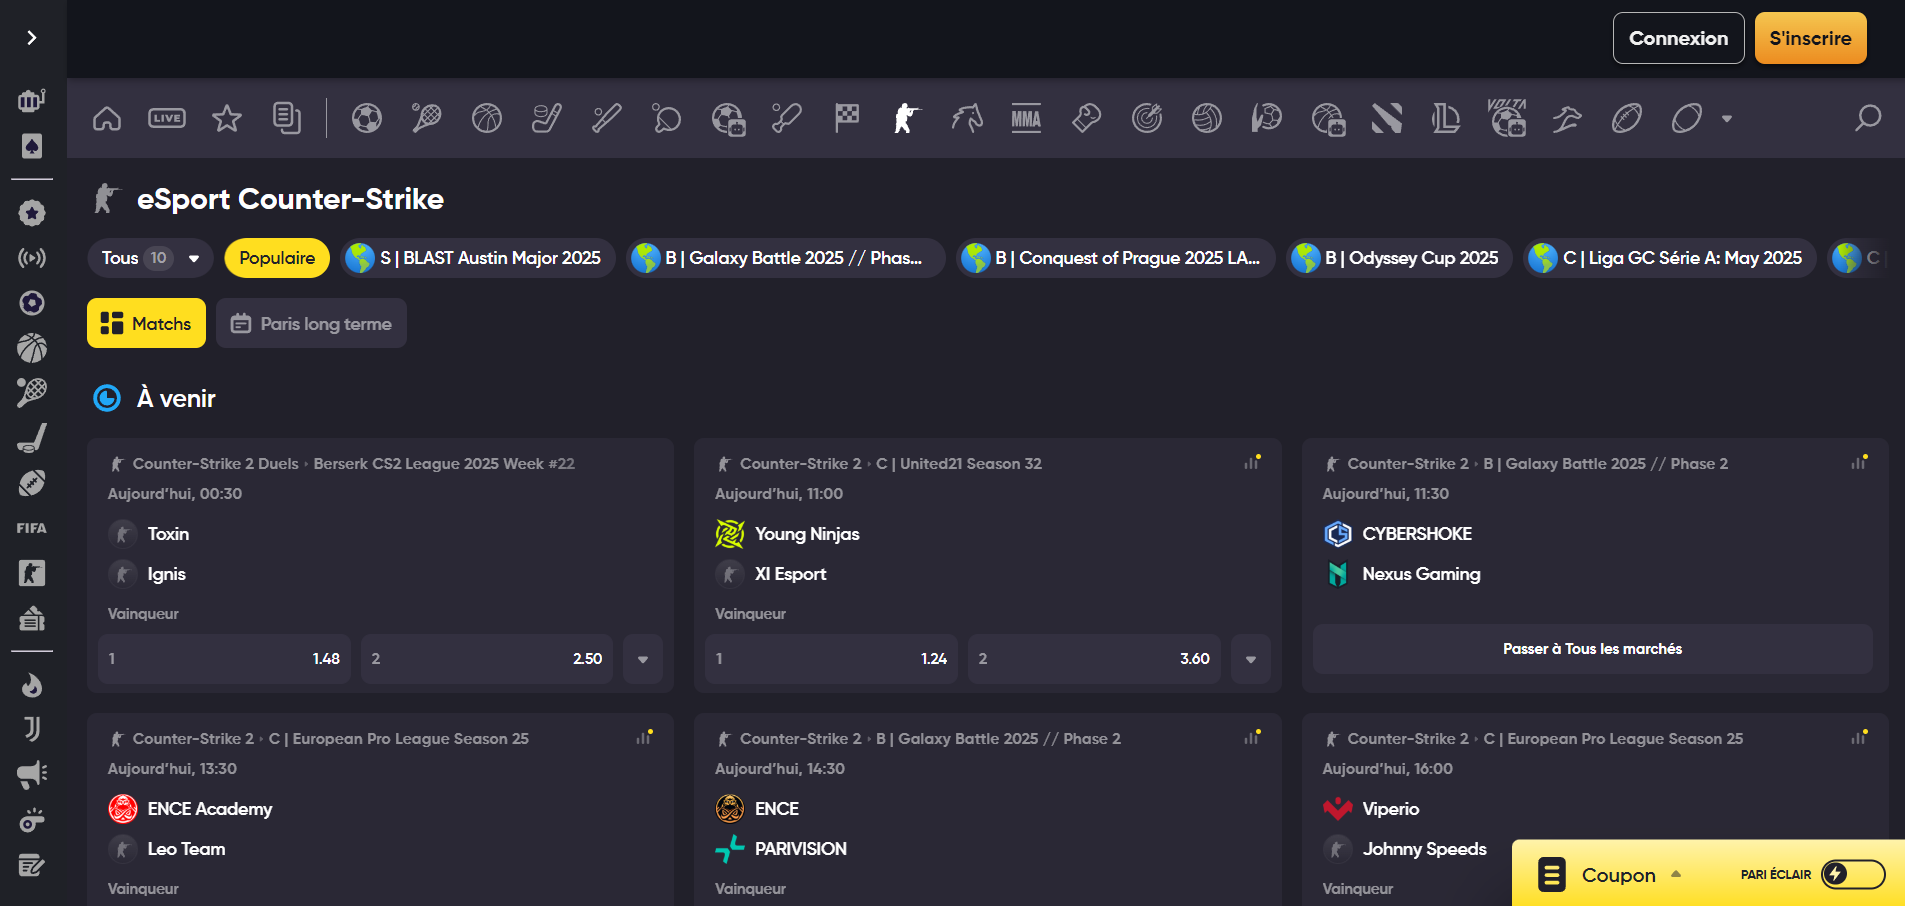
Task: Open the PARIVISION team match
Action: click(x=800, y=849)
